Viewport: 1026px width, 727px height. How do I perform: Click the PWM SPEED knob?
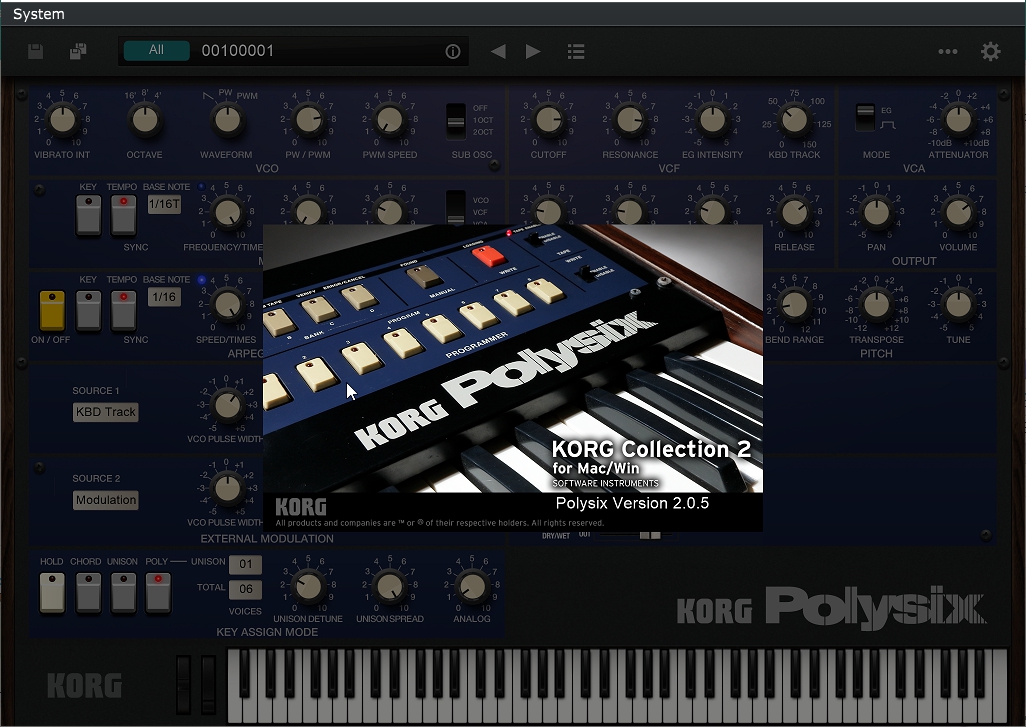tap(390, 119)
